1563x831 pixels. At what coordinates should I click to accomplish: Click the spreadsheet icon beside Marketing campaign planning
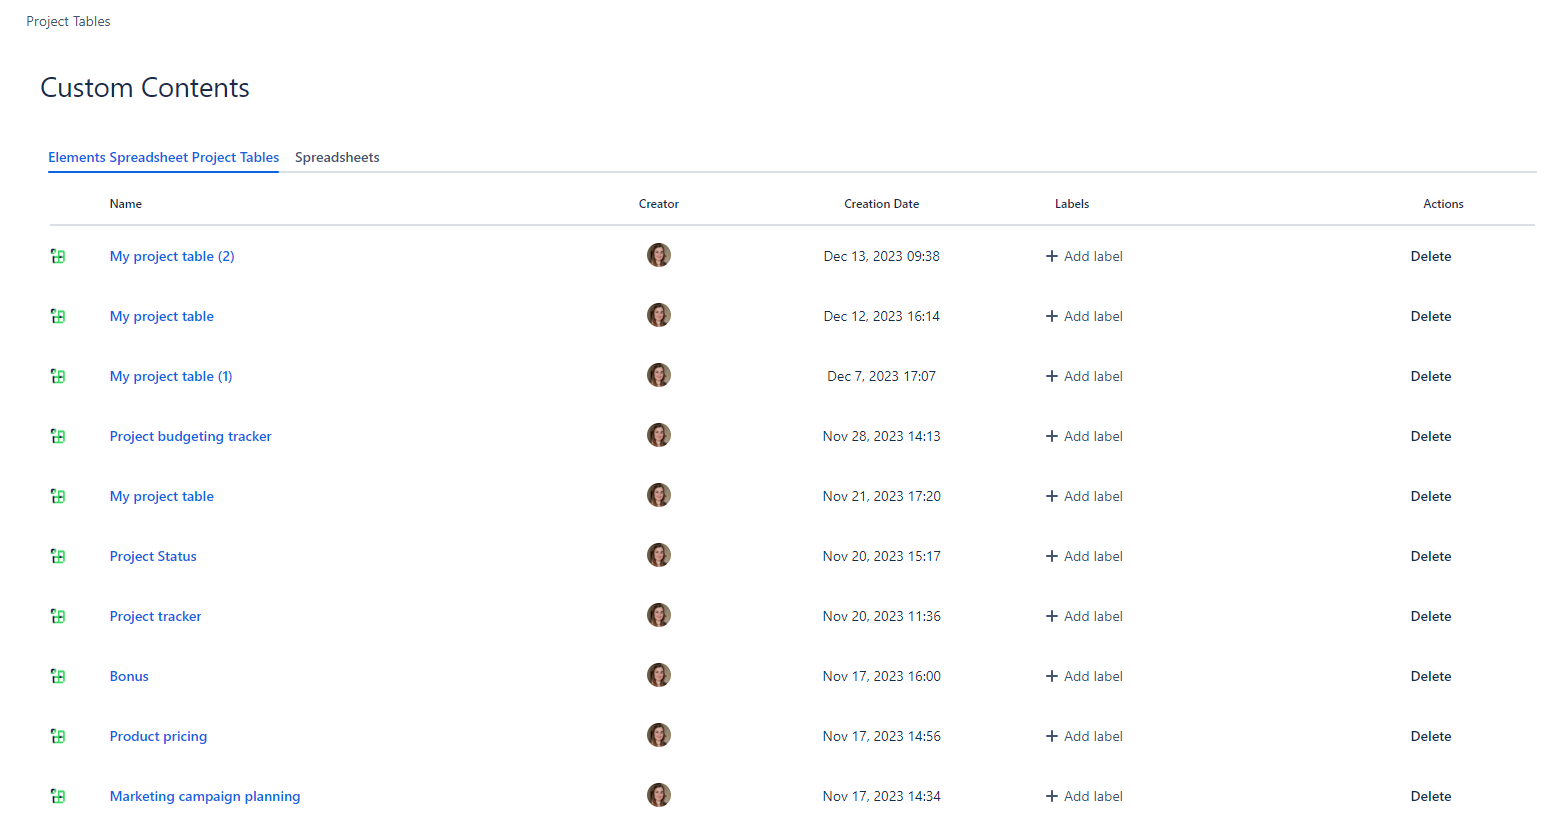[58, 796]
